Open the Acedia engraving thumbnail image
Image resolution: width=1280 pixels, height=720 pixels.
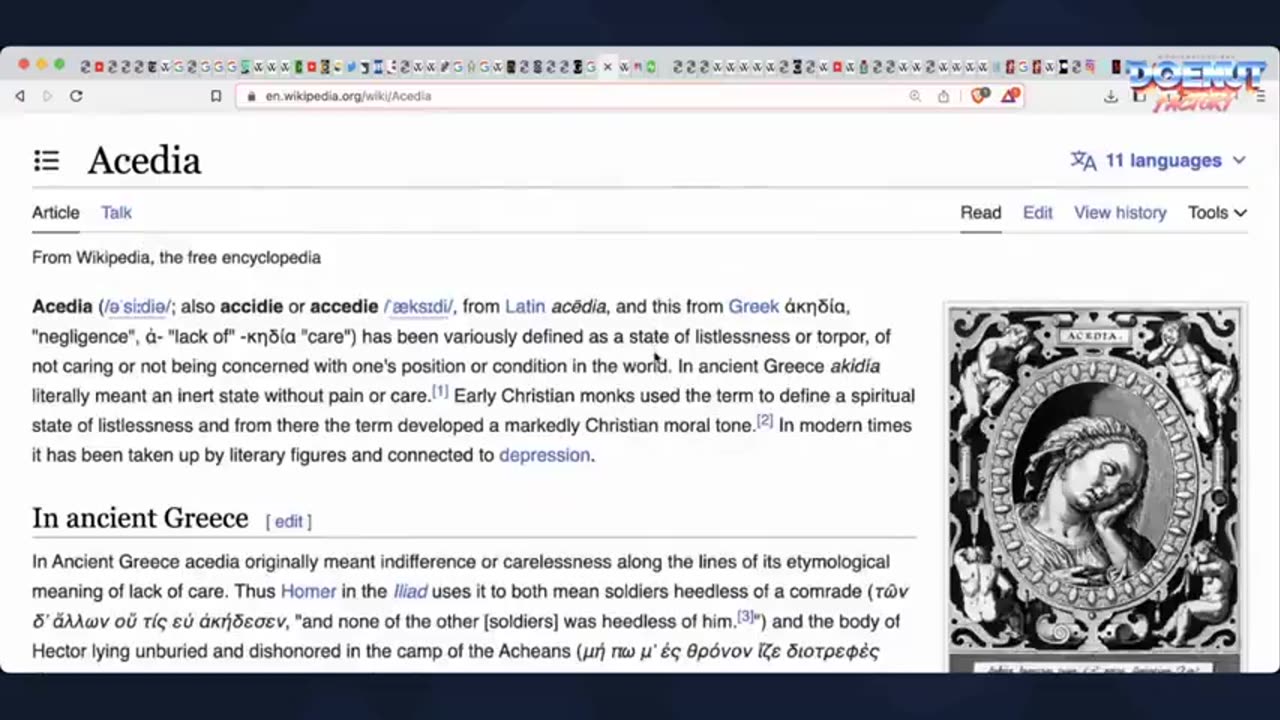(x=1094, y=481)
